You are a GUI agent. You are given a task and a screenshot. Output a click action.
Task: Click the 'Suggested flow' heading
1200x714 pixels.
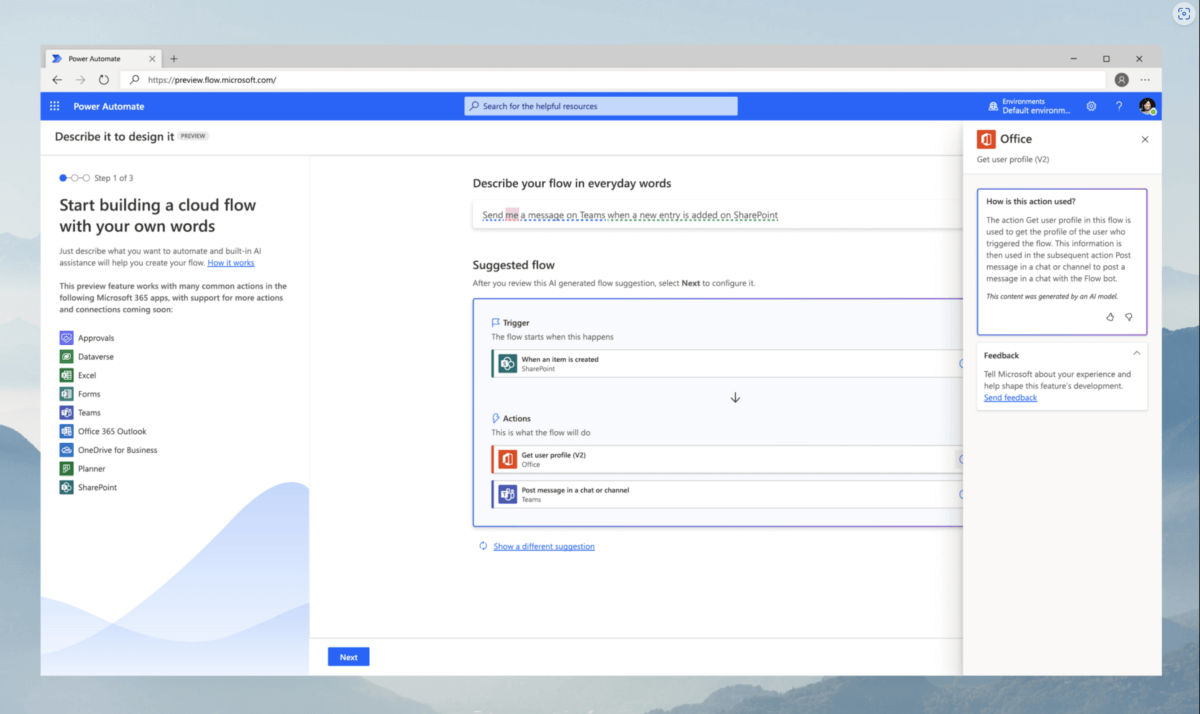(x=513, y=265)
